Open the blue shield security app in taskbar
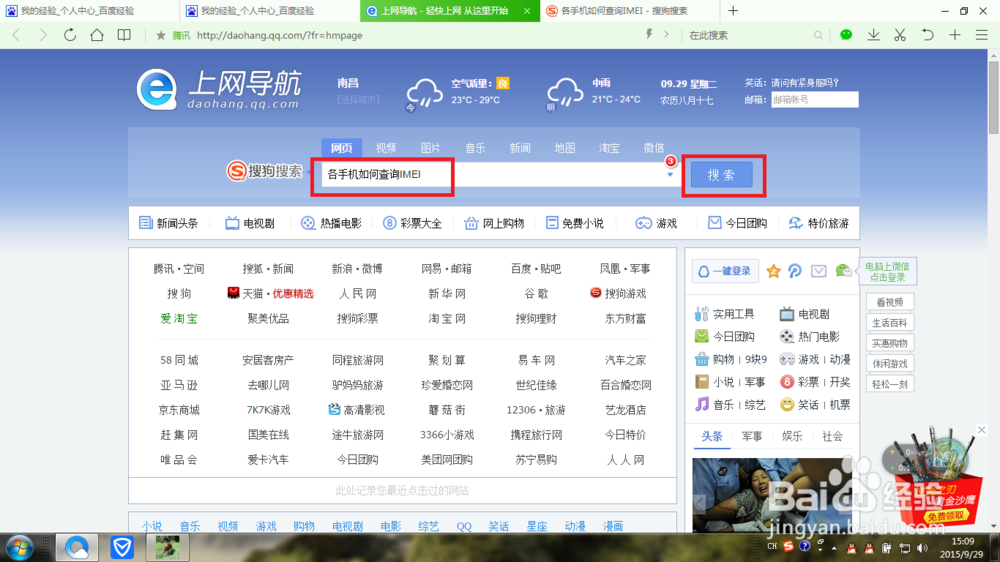This screenshot has height=562, width=1000. coord(121,548)
